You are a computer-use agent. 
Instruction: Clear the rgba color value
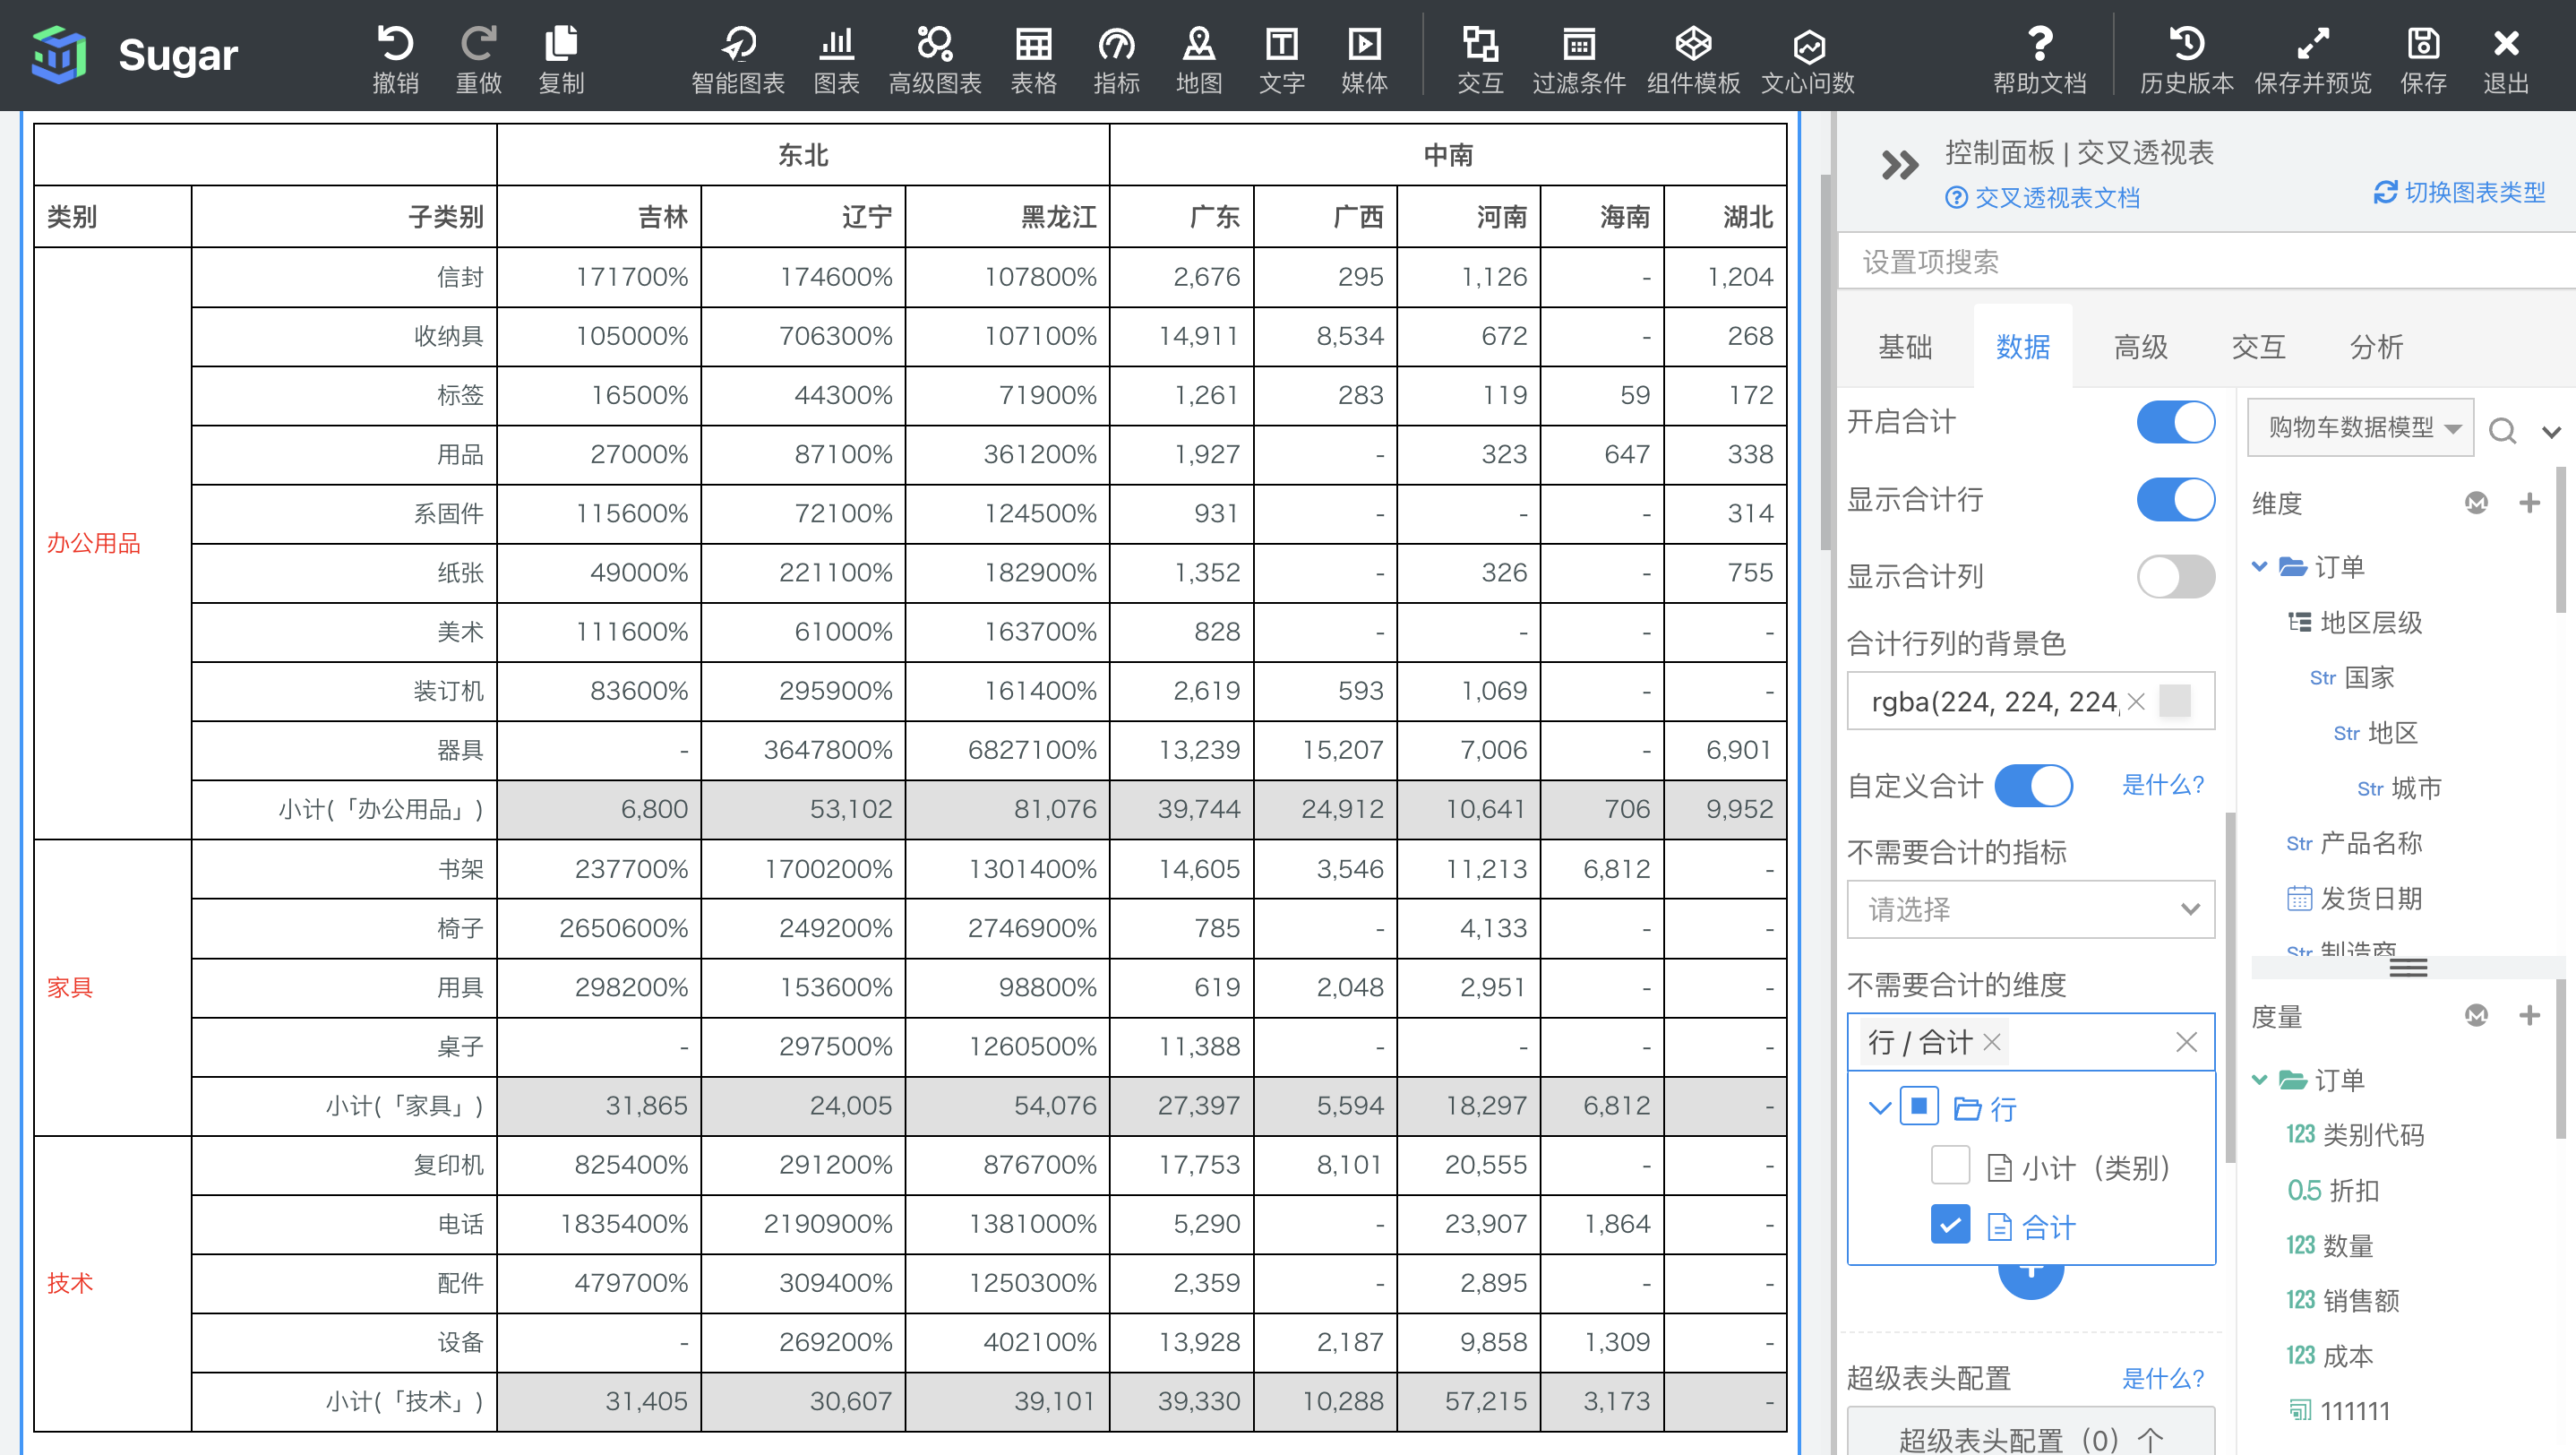point(2136,702)
